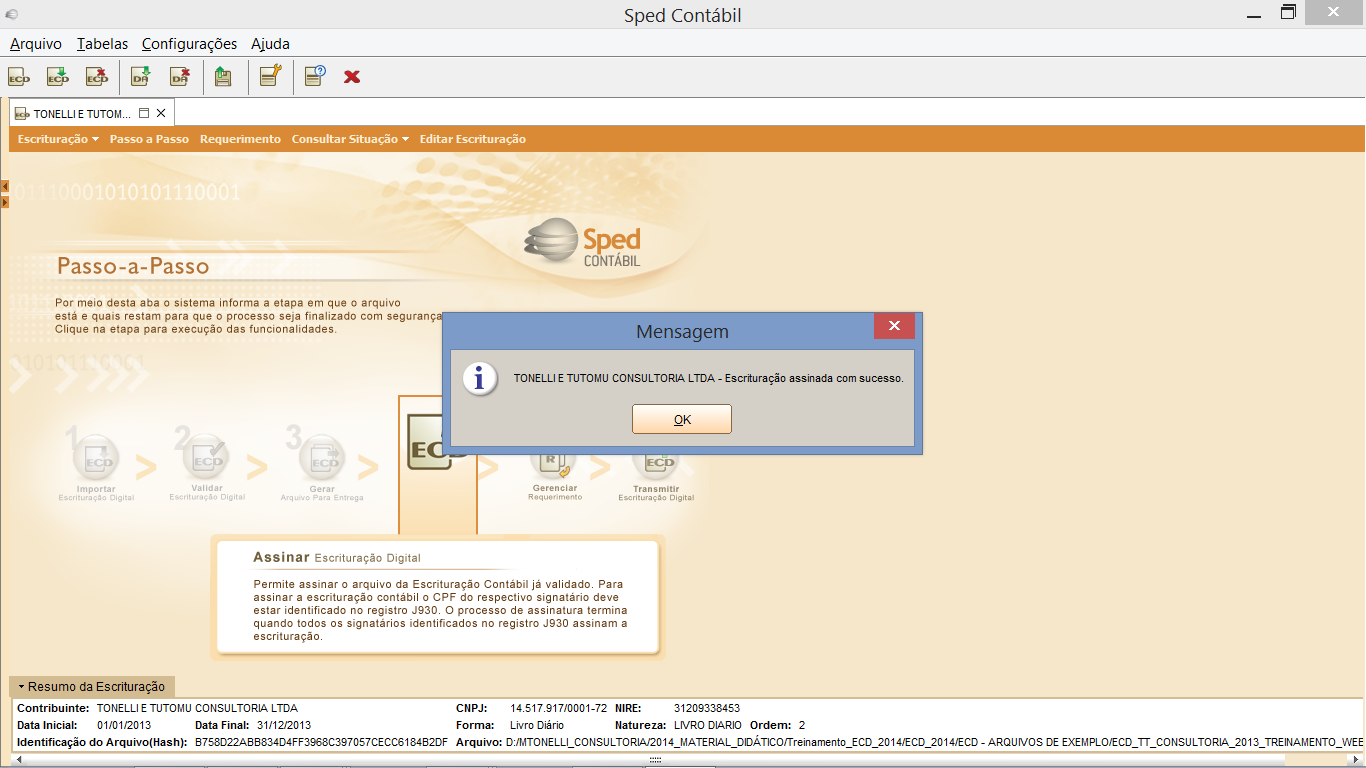Import auxiliary data via DA green arrow icon
This screenshot has height=768, width=1366.
click(141, 76)
